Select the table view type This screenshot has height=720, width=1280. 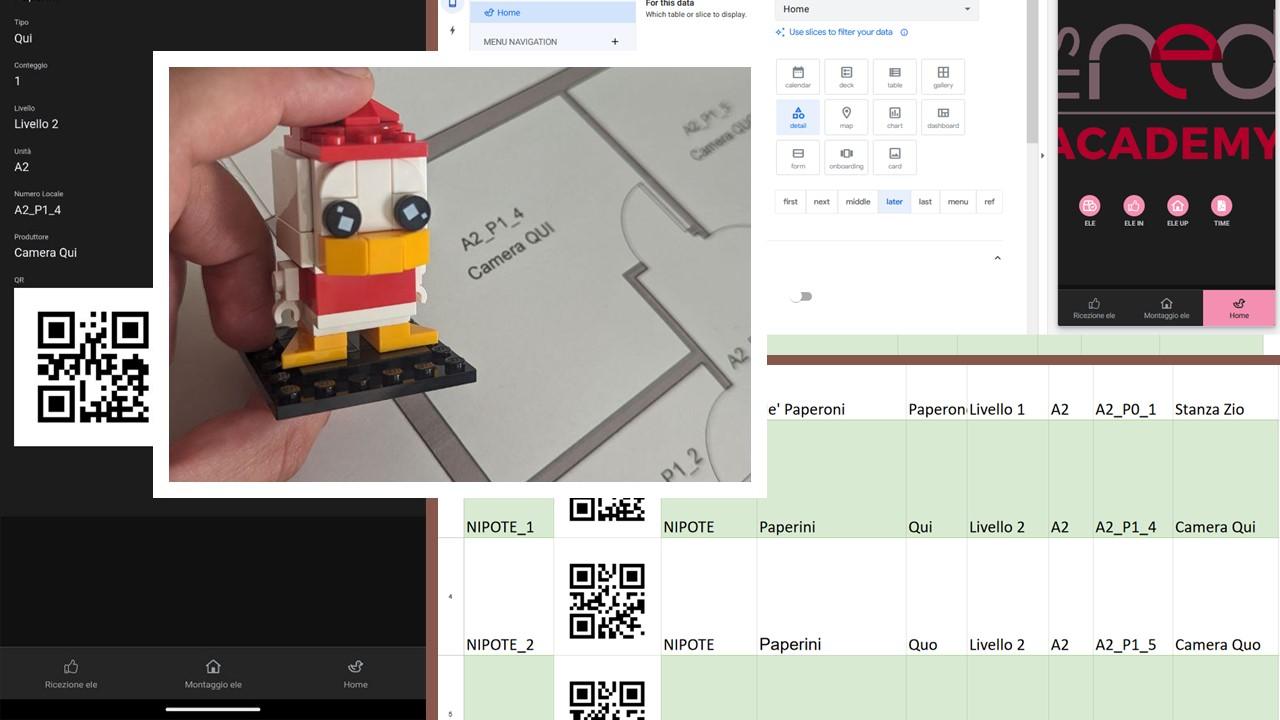[895, 77]
